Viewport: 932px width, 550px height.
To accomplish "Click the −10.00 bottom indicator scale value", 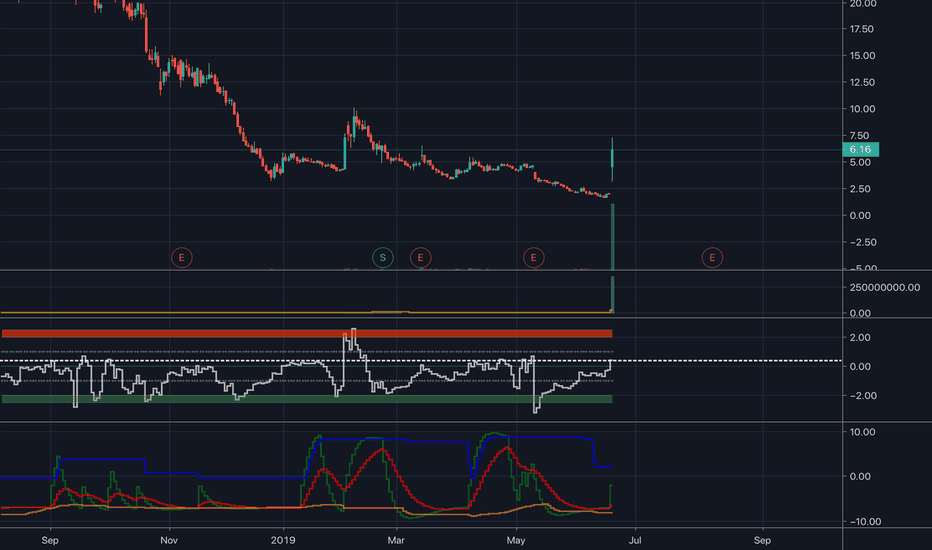I will point(865,522).
